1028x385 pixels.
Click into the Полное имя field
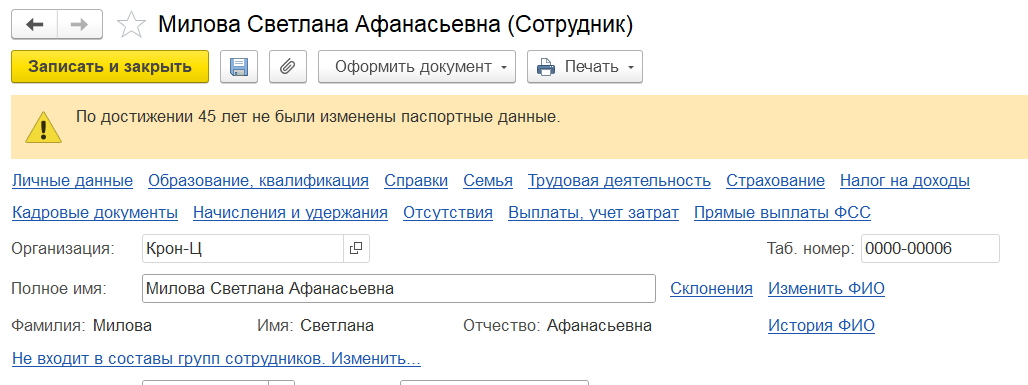(x=399, y=289)
